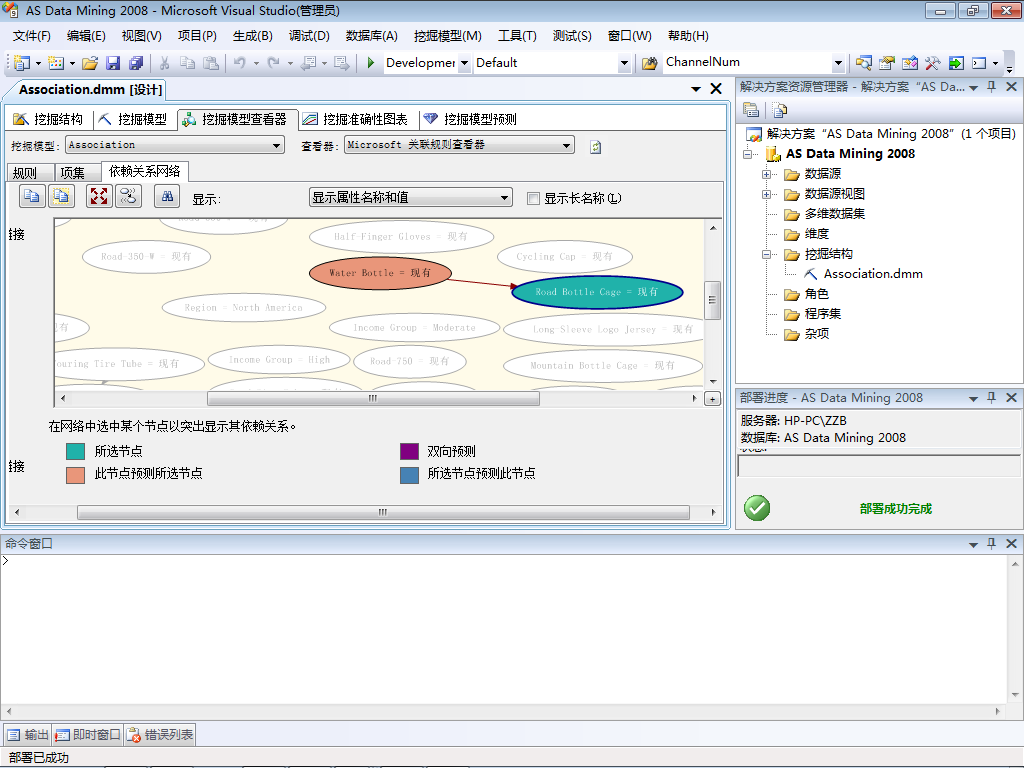Click the Add New Item toolbar icon
The image size is (1024, 768).
click(56, 63)
